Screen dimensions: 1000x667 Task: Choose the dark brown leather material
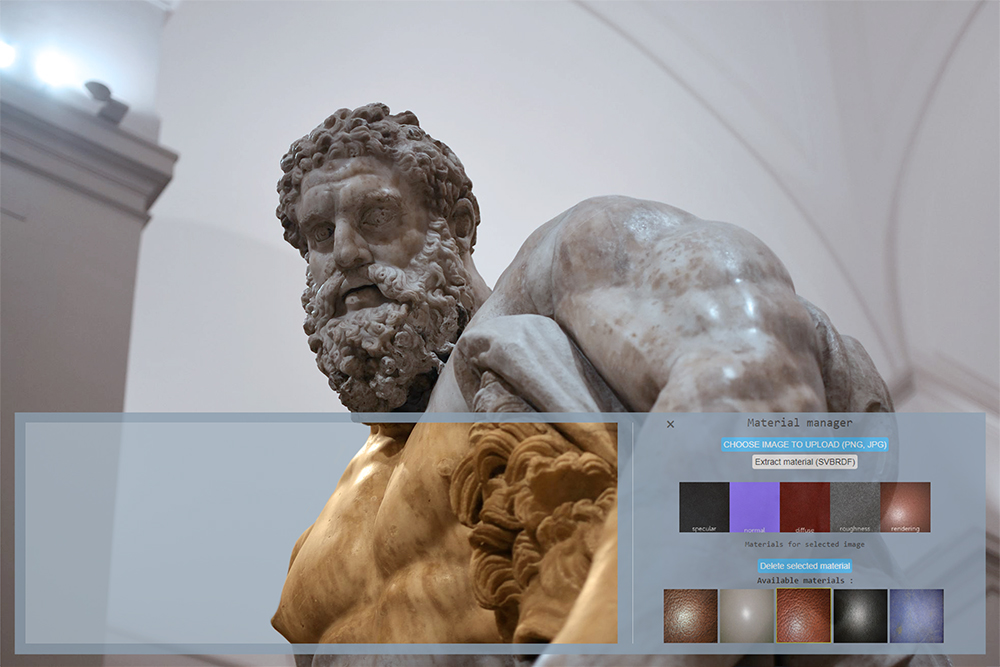pyautogui.click(x=691, y=615)
